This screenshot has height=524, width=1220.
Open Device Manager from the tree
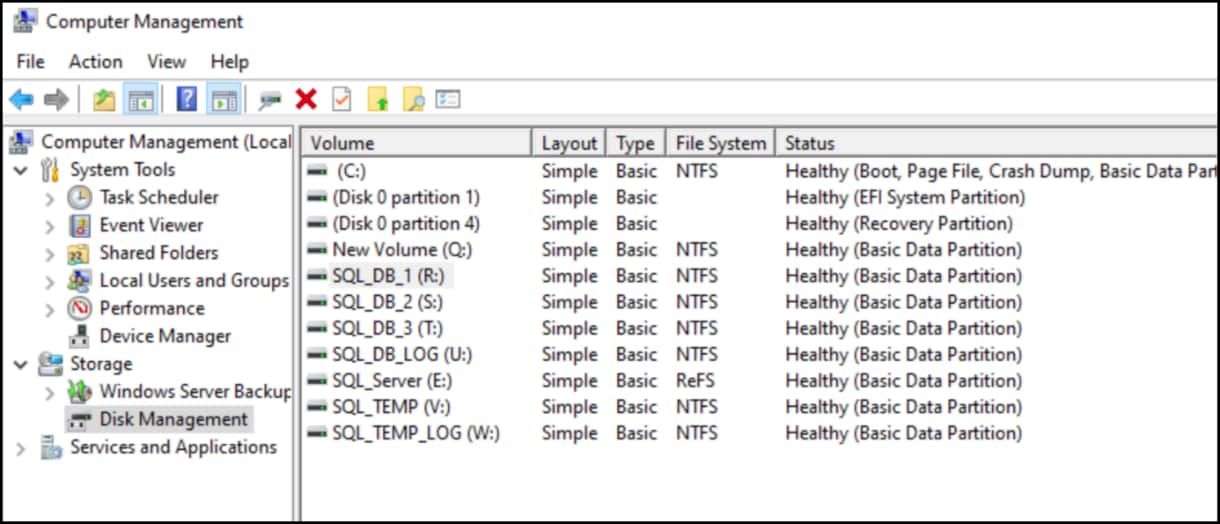tap(165, 336)
